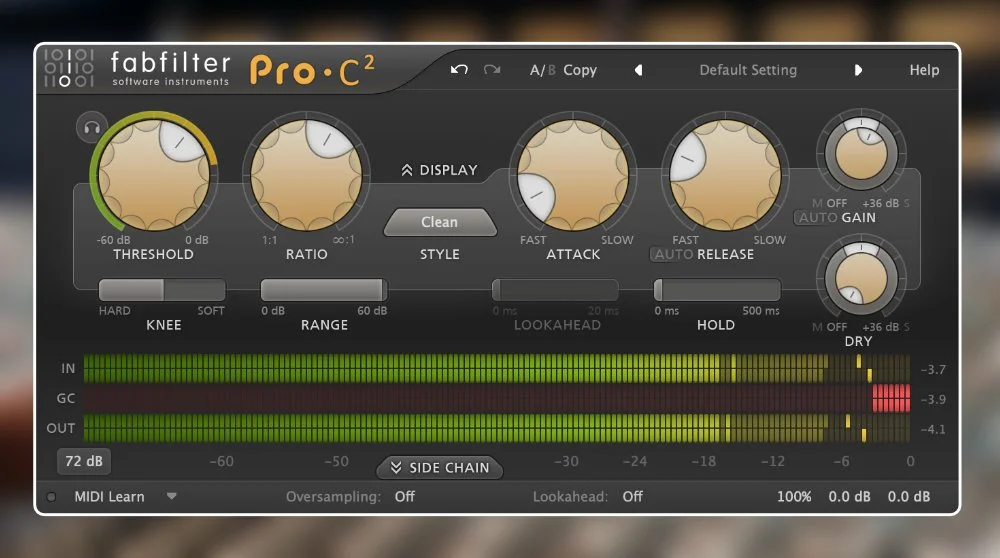
Task: Click the first 0.0 dB value
Action: pyautogui.click(x=849, y=496)
